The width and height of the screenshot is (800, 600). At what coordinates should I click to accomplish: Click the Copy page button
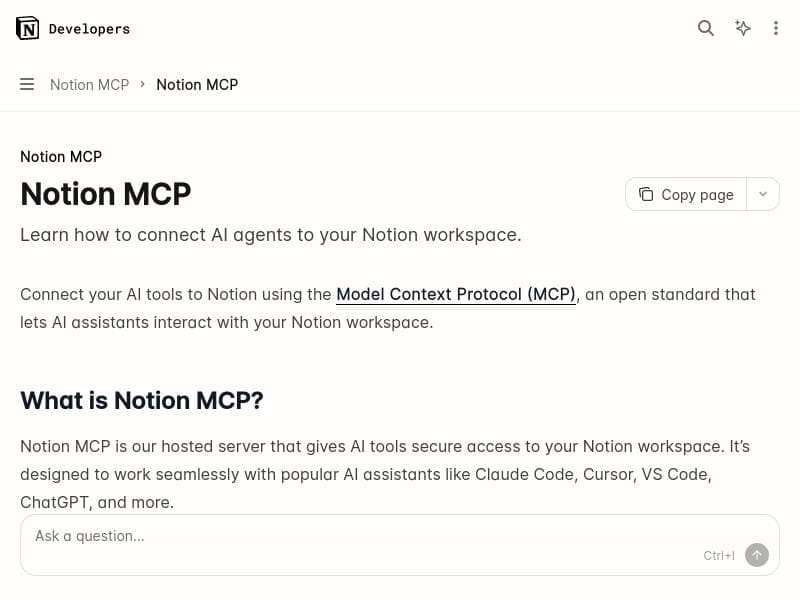(686, 194)
